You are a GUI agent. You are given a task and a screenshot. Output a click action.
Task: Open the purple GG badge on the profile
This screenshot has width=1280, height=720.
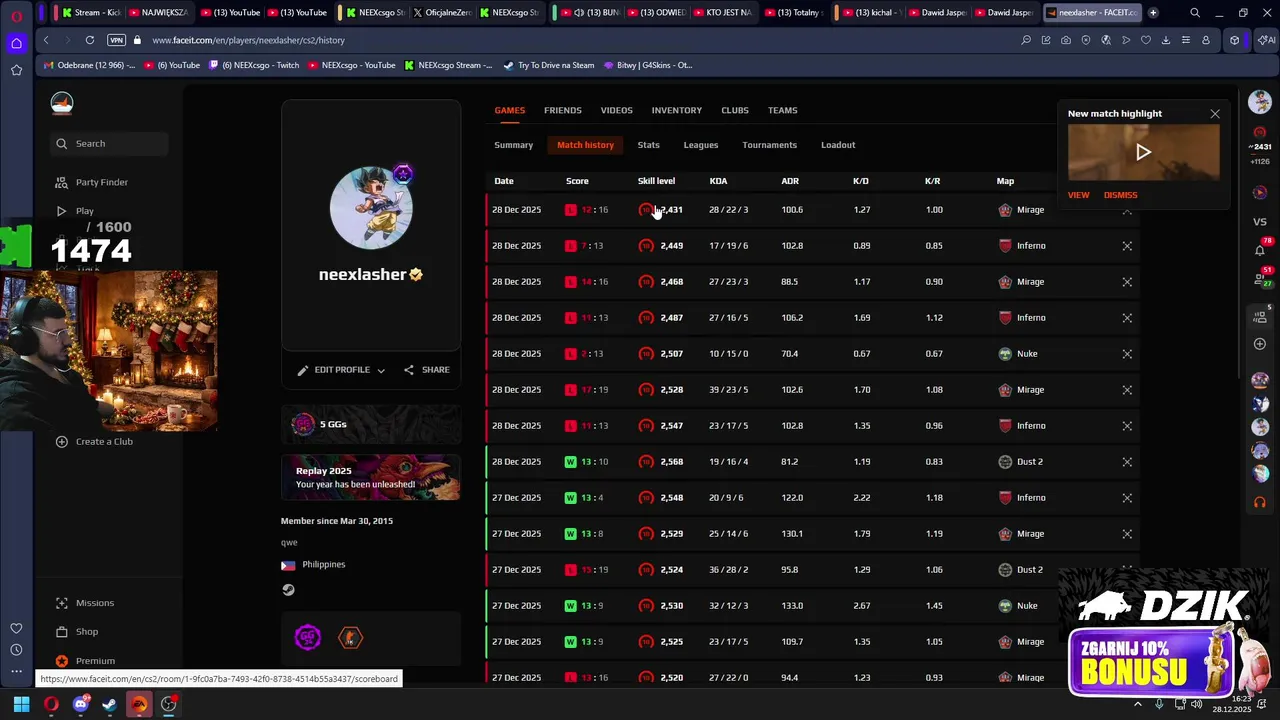tap(308, 637)
